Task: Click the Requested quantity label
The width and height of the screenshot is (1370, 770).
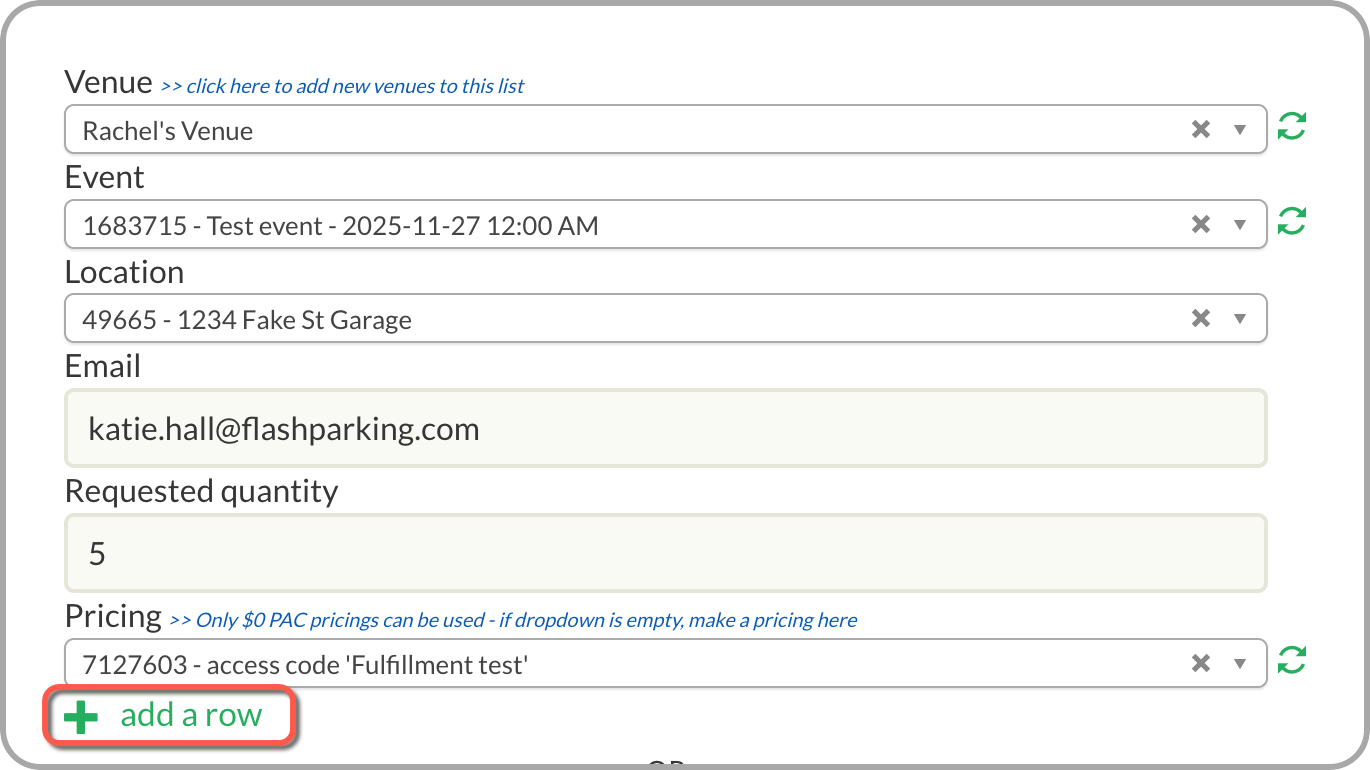Action: tap(202, 491)
